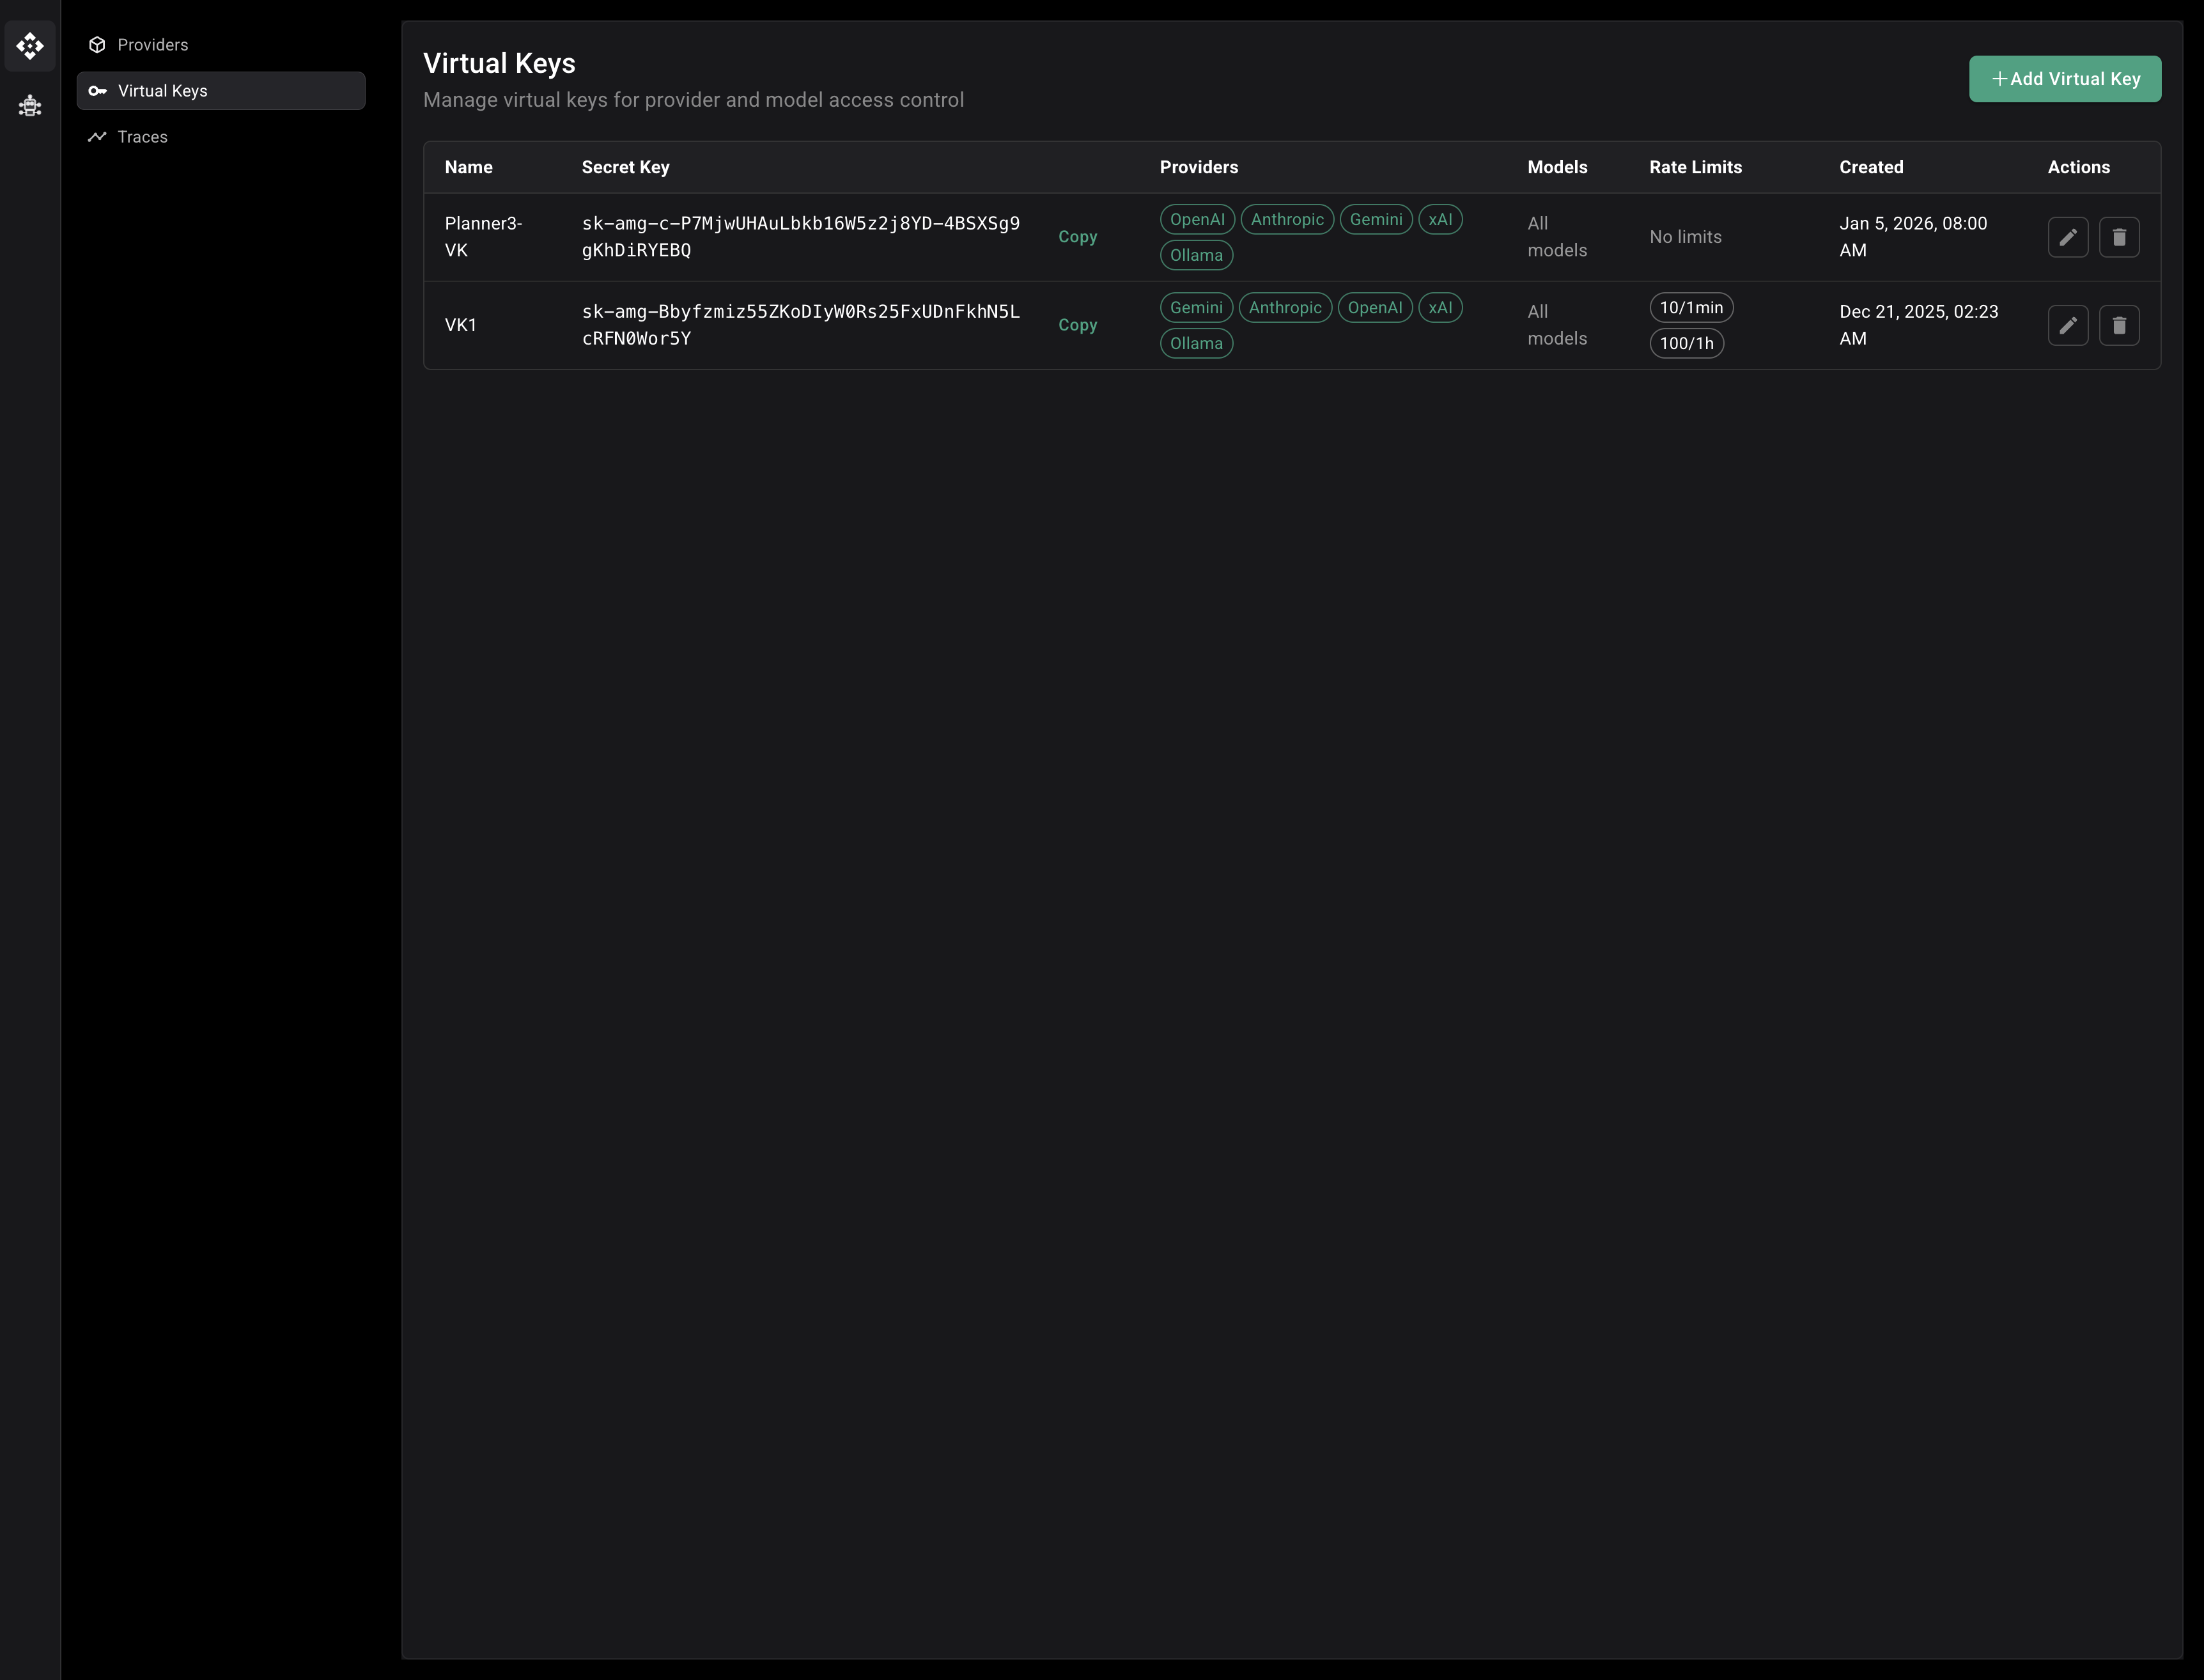The image size is (2204, 1680).
Task: Edit the Planner3-VK key via pencil icon
Action: coord(2069,237)
